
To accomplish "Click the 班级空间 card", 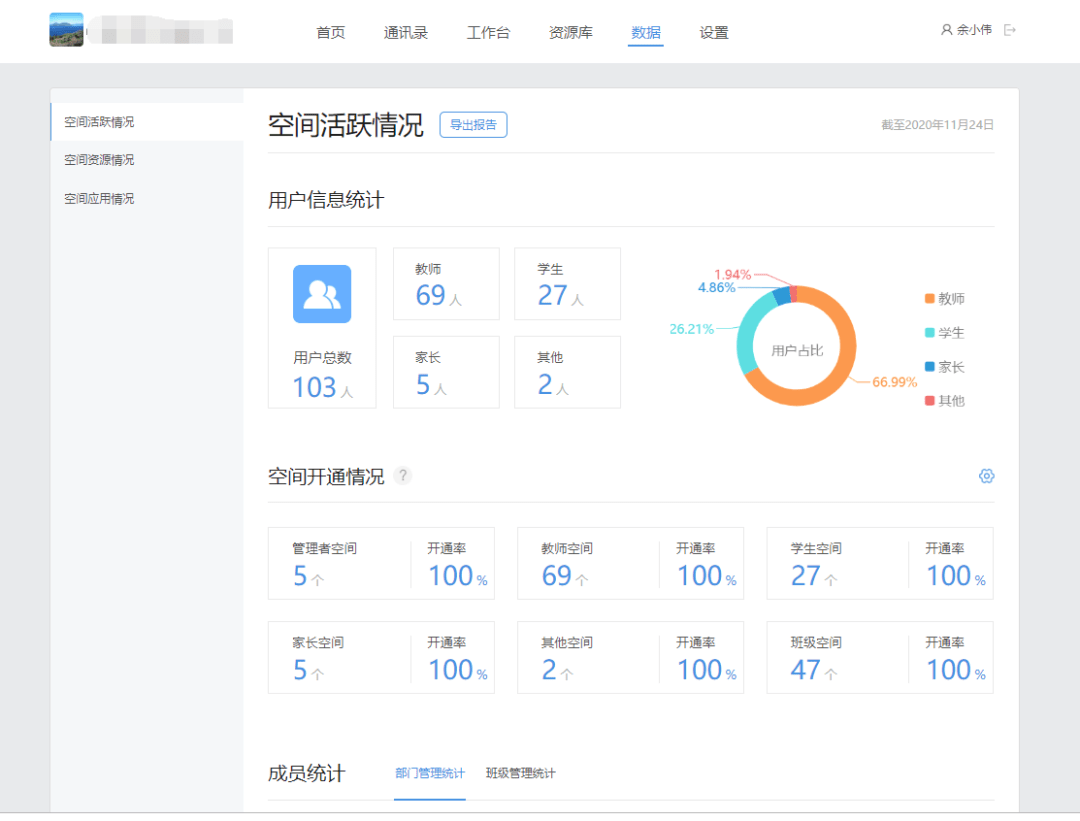I will pos(880,657).
